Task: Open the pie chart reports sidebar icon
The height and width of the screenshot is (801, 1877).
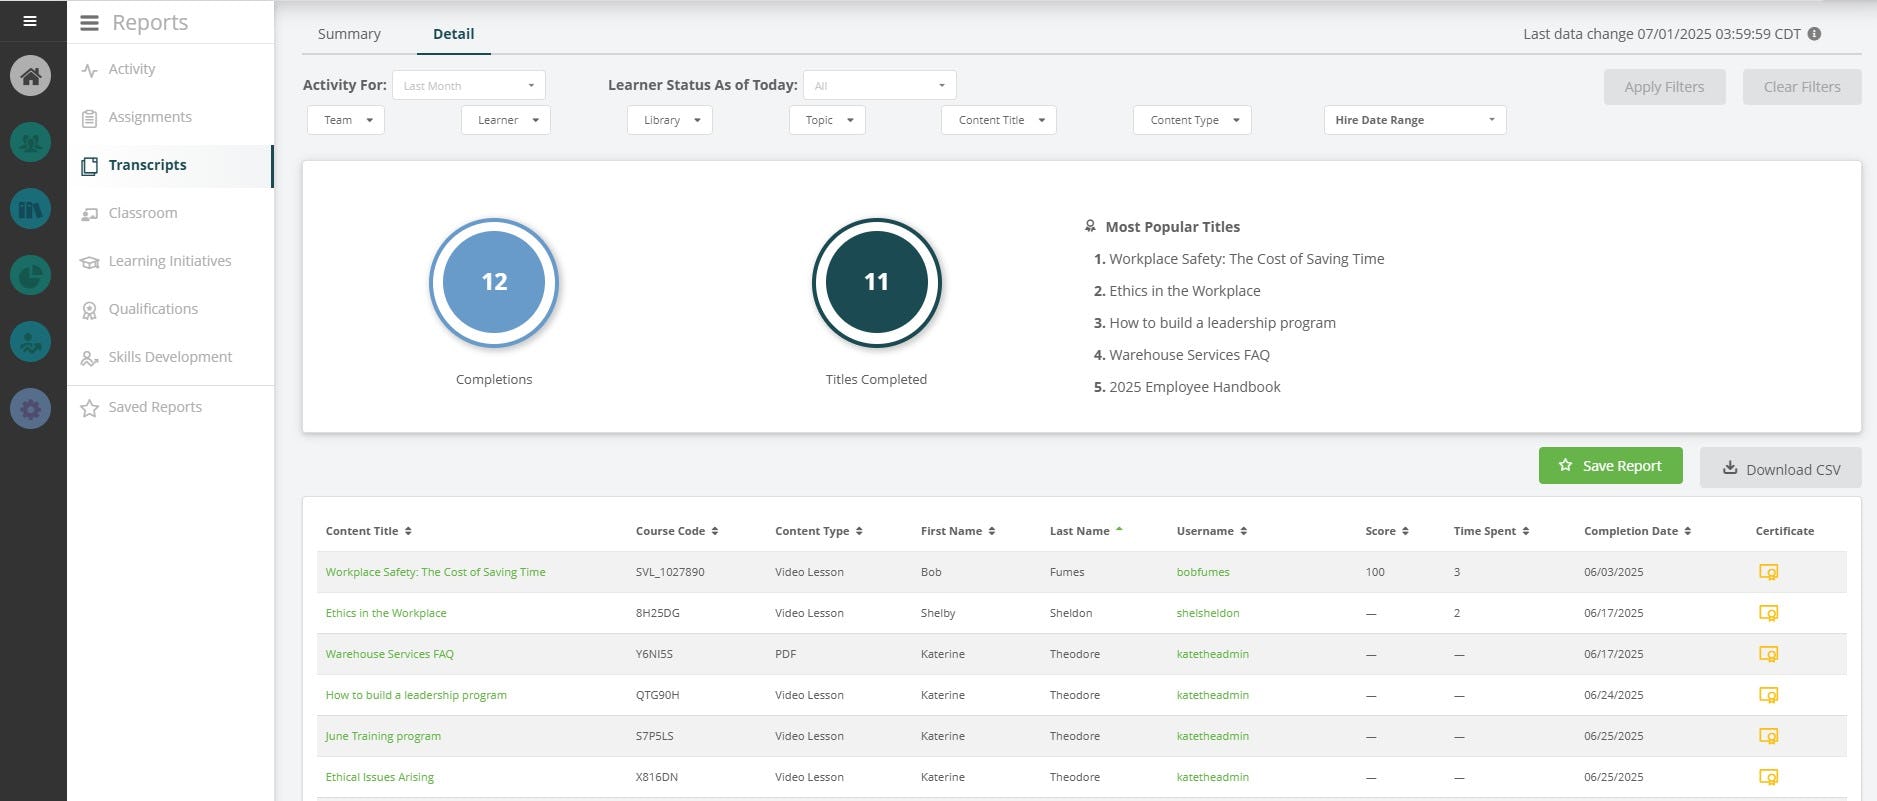Action: coord(30,275)
